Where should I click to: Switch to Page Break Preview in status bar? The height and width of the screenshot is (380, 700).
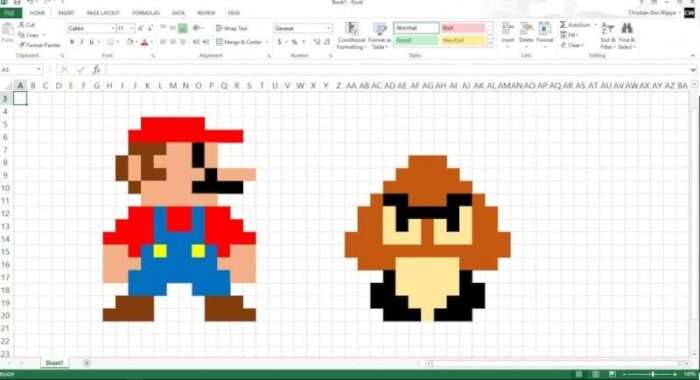(612, 374)
